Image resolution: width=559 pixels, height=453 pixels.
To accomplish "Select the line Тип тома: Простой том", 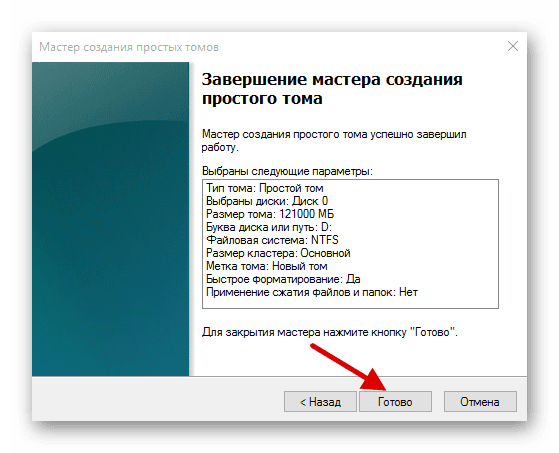I will pos(265,188).
